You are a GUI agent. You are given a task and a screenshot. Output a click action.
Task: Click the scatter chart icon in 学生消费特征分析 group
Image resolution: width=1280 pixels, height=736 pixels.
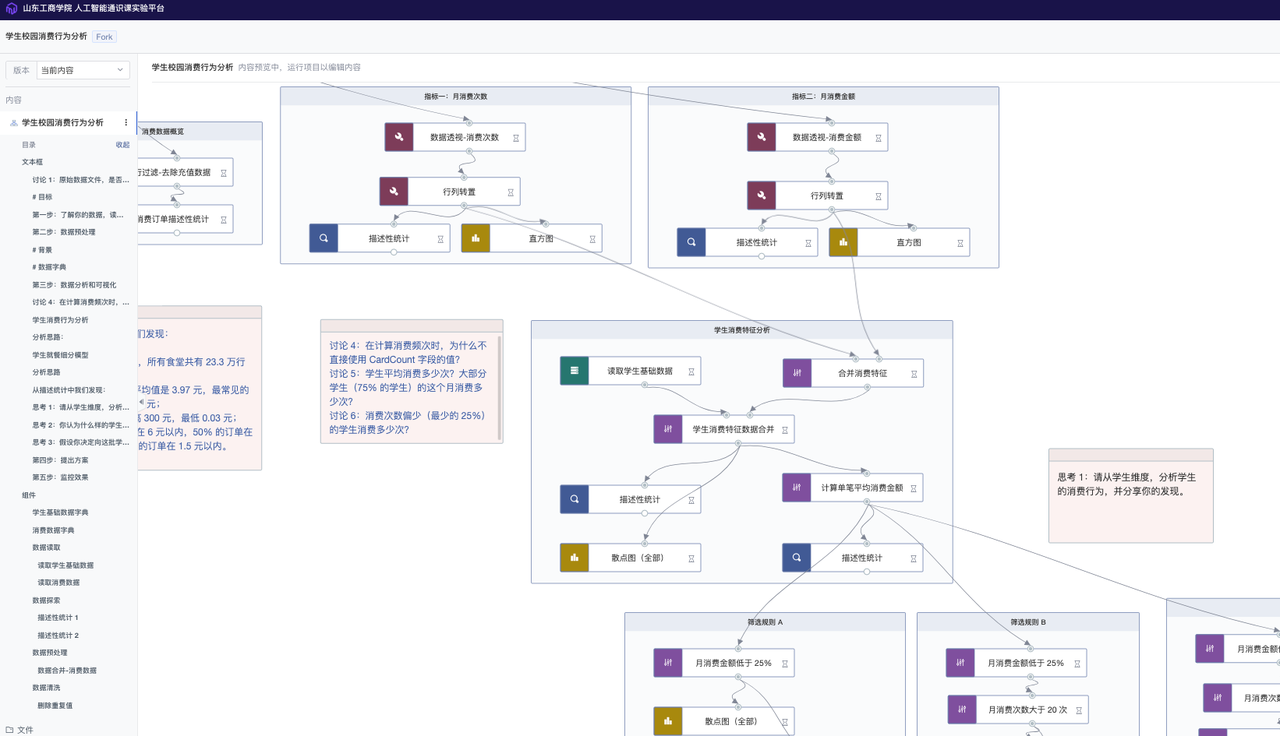pyautogui.click(x=574, y=558)
